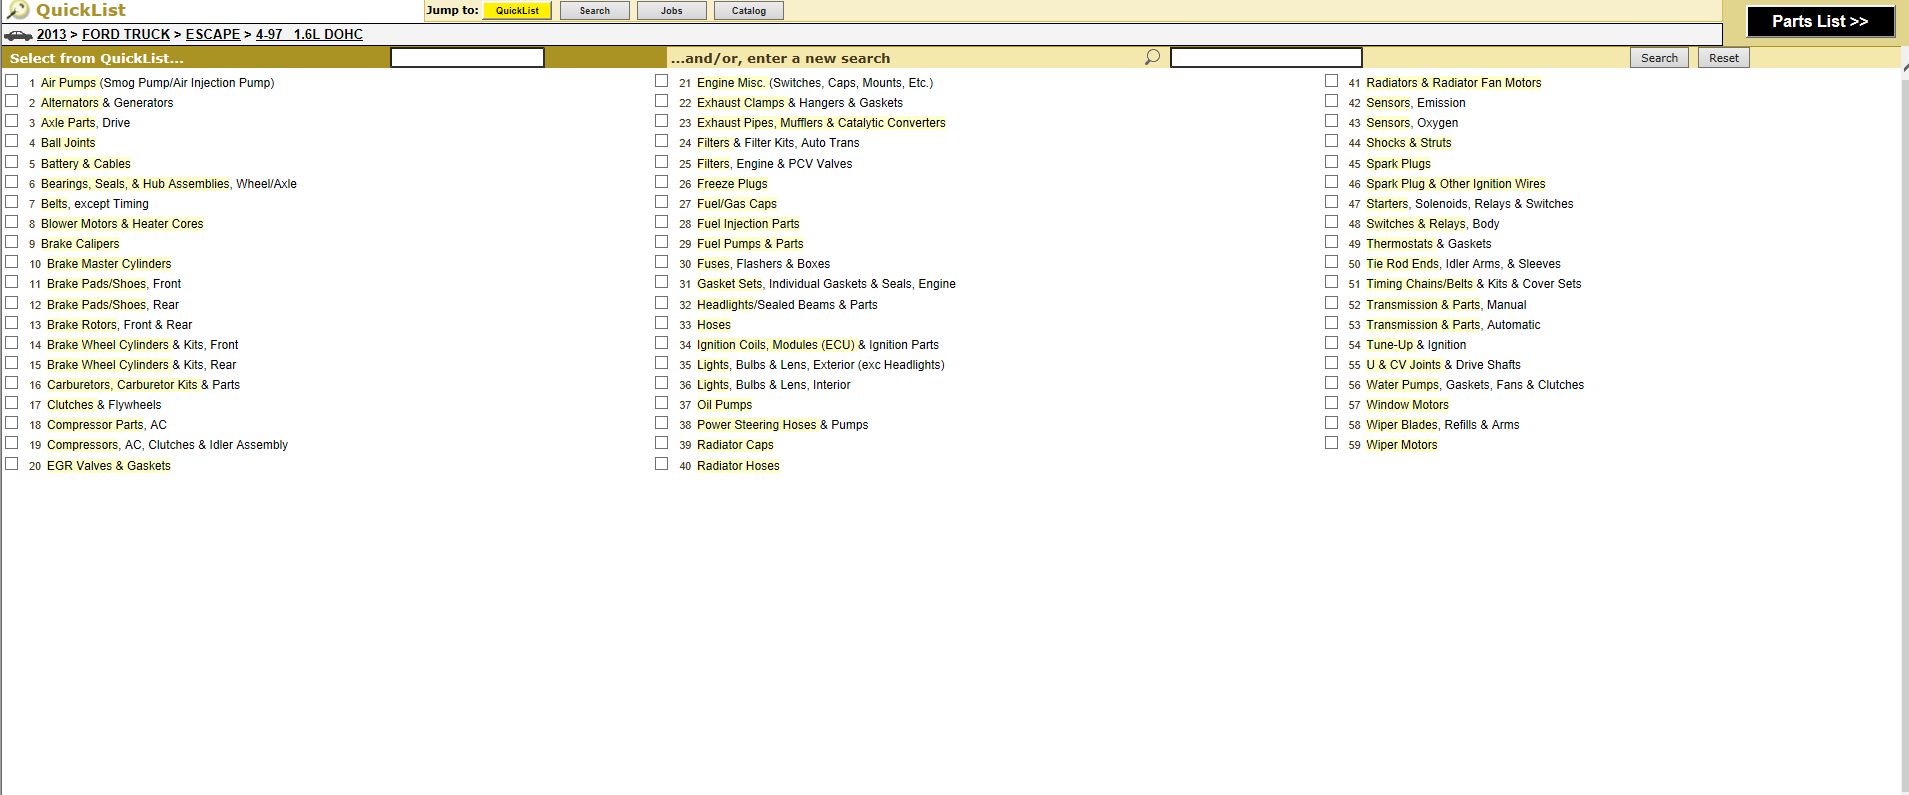Click the Blower Motors & Heater Cores entry
This screenshot has height=795, width=1909.
point(122,224)
